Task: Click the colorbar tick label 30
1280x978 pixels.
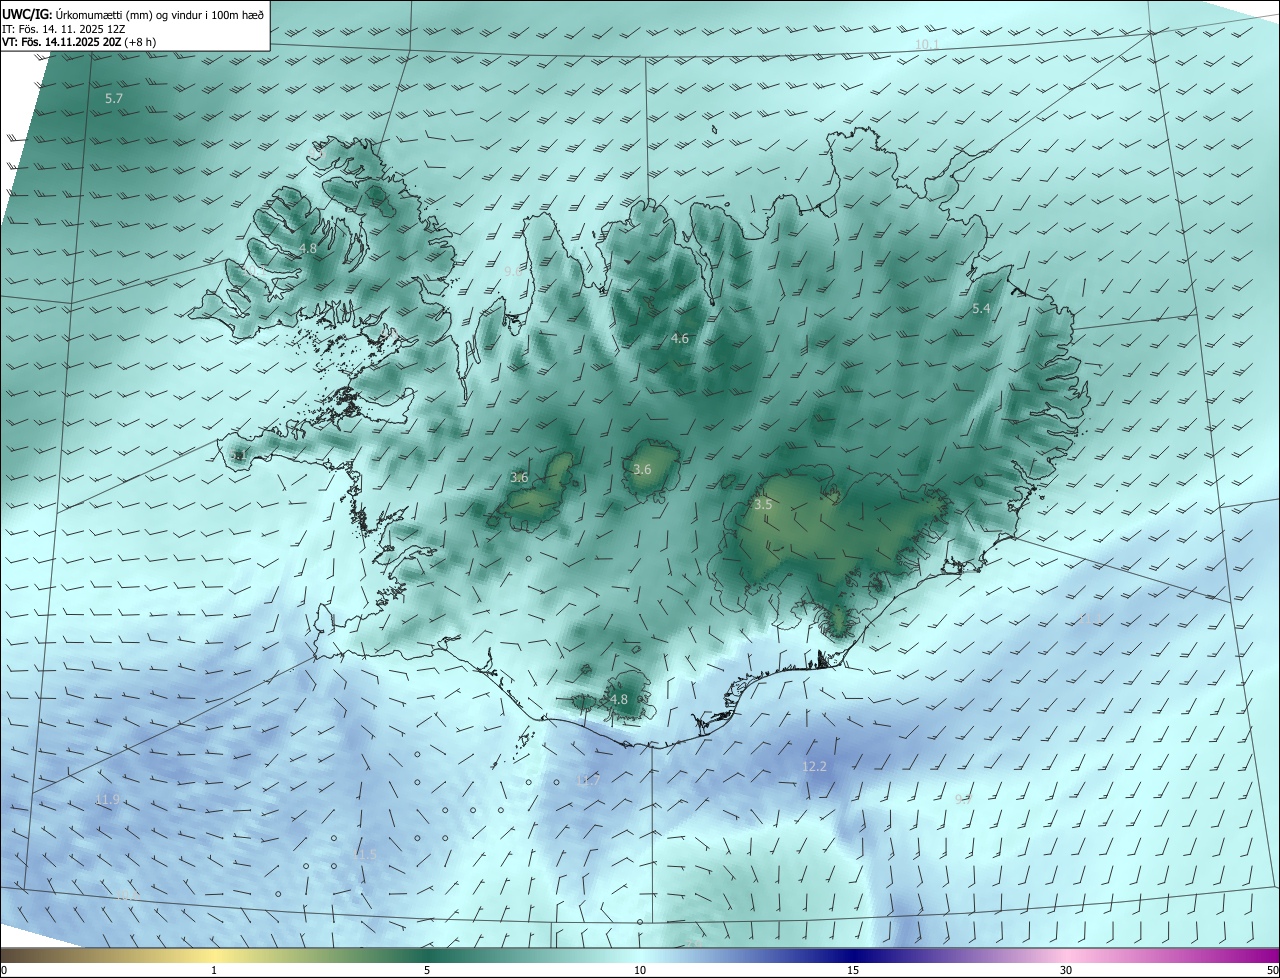Action: pos(1066,971)
